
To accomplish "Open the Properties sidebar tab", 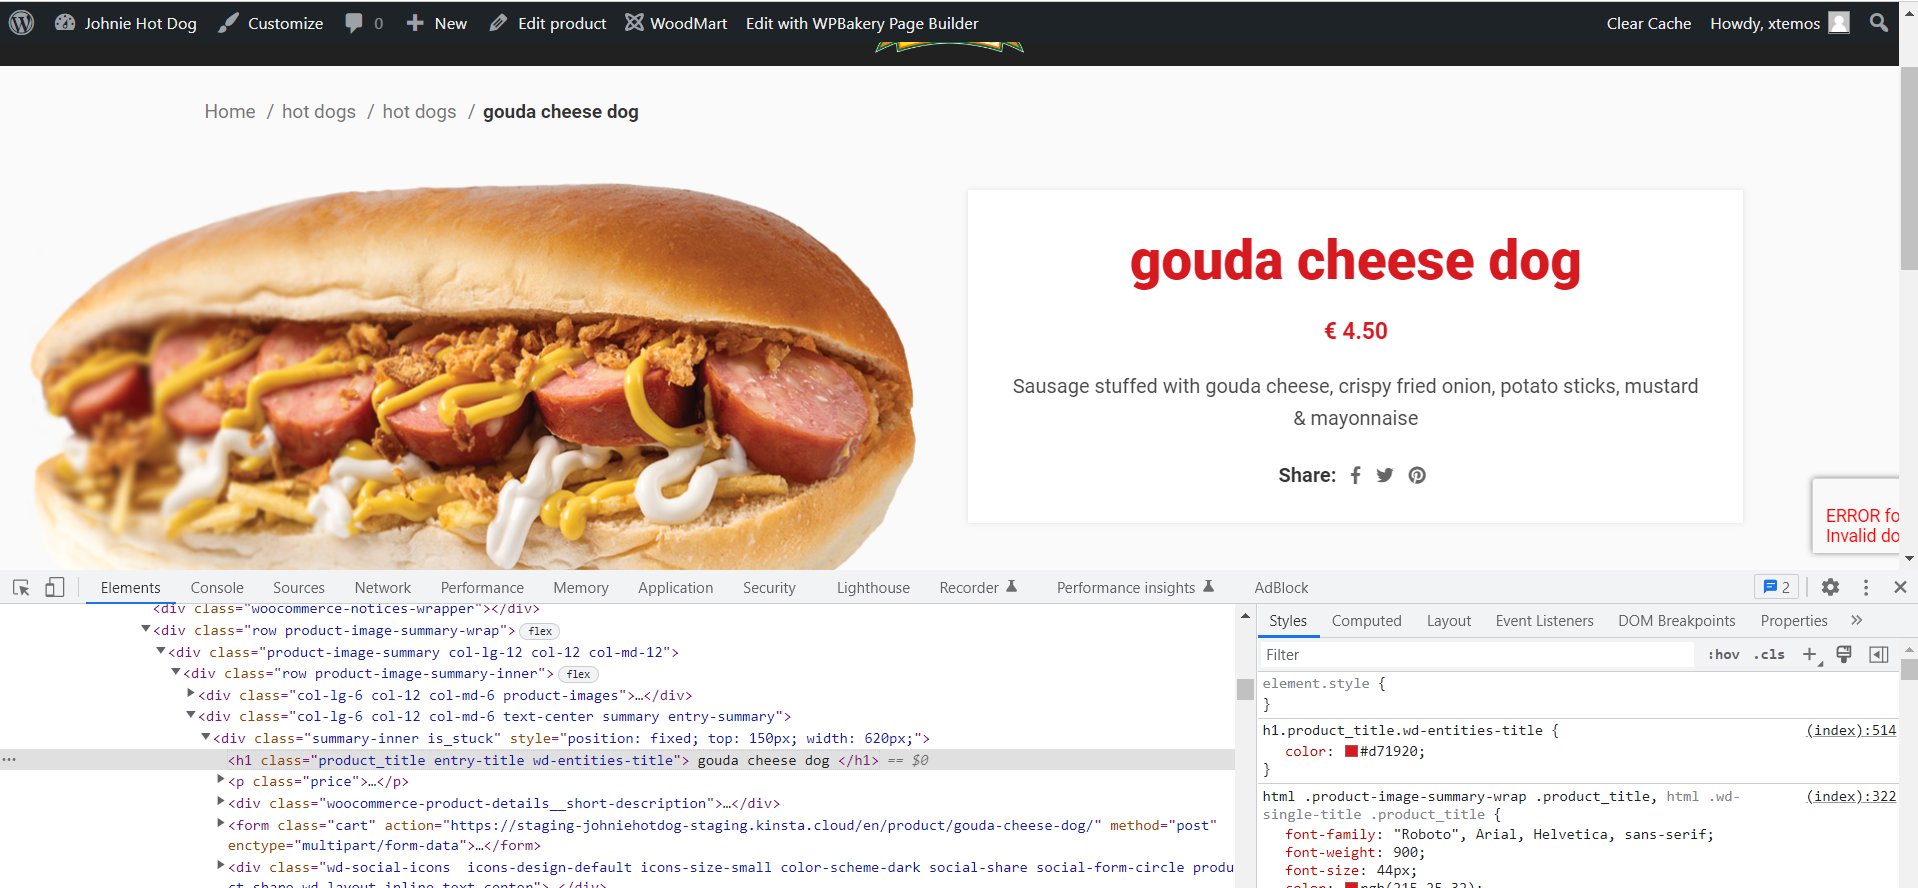I will pyautogui.click(x=1794, y=621).
